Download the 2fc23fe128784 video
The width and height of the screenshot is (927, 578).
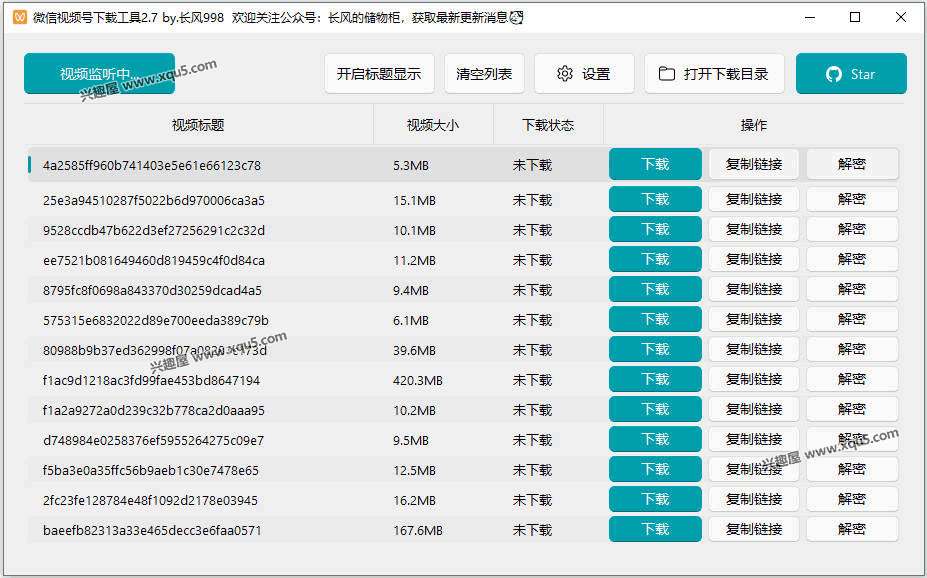click(655, 500)
